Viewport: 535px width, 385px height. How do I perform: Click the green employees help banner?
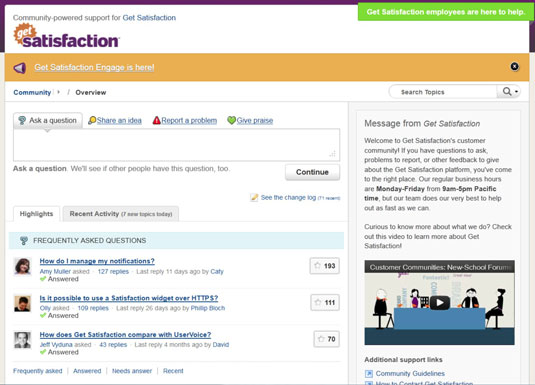point(446,12)
